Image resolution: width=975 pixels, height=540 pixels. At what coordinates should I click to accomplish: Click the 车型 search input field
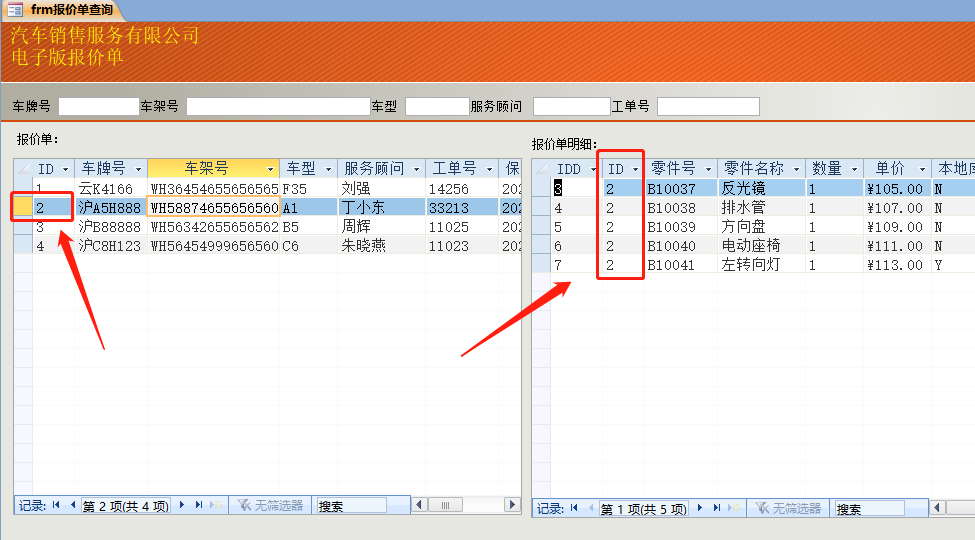[438, 106]
